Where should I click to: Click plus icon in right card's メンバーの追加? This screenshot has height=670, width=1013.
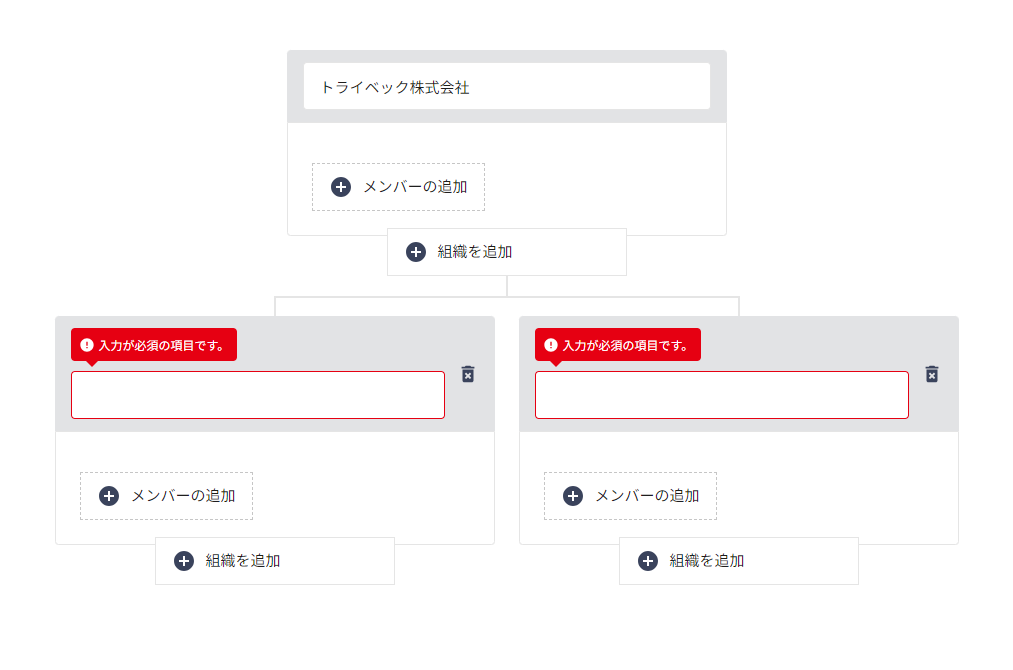573,496
